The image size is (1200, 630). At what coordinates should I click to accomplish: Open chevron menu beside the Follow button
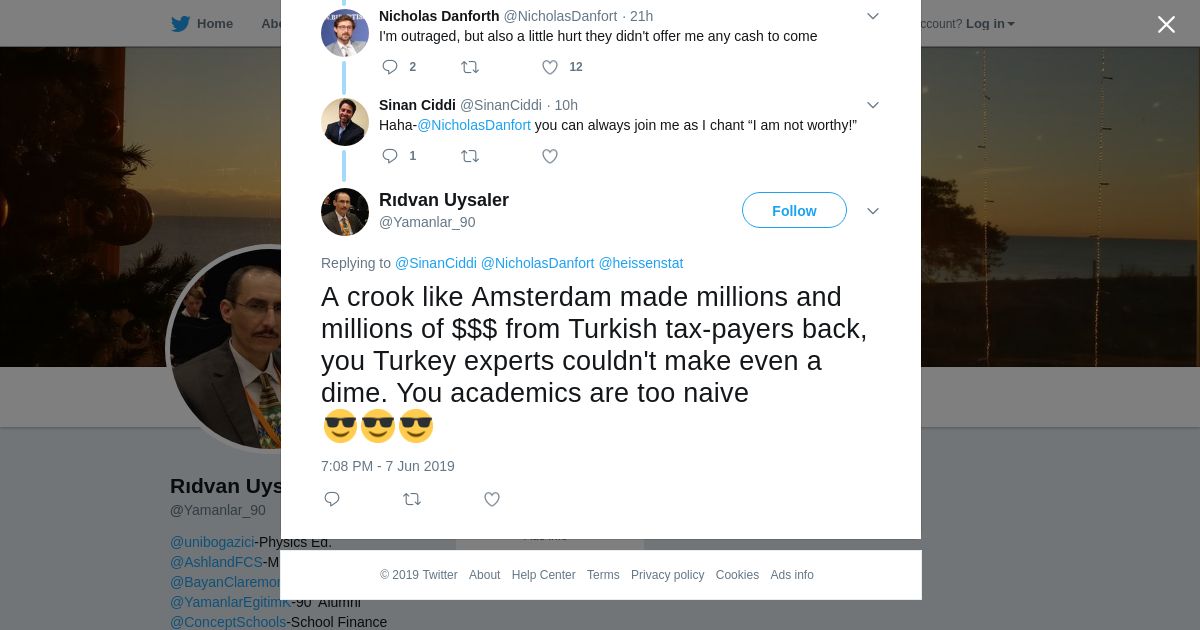(872, 211)
